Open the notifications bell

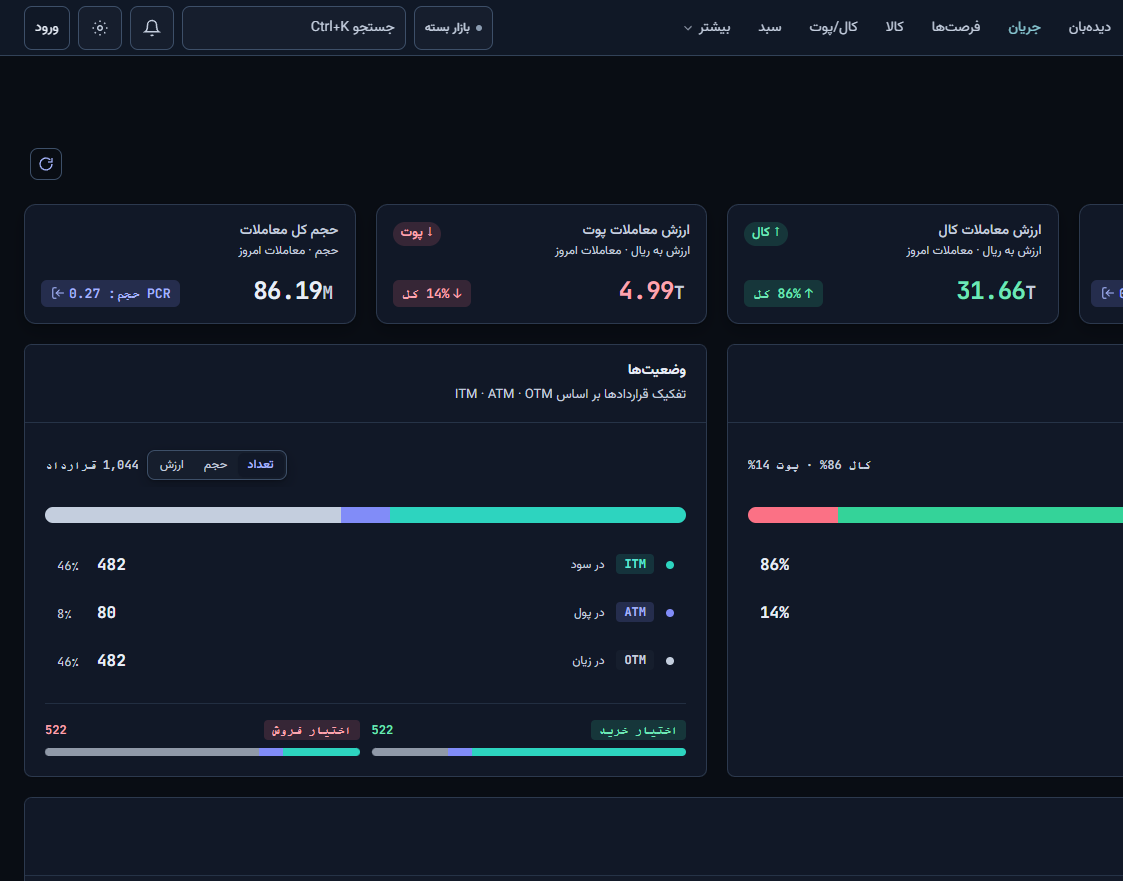coord(152,28)
